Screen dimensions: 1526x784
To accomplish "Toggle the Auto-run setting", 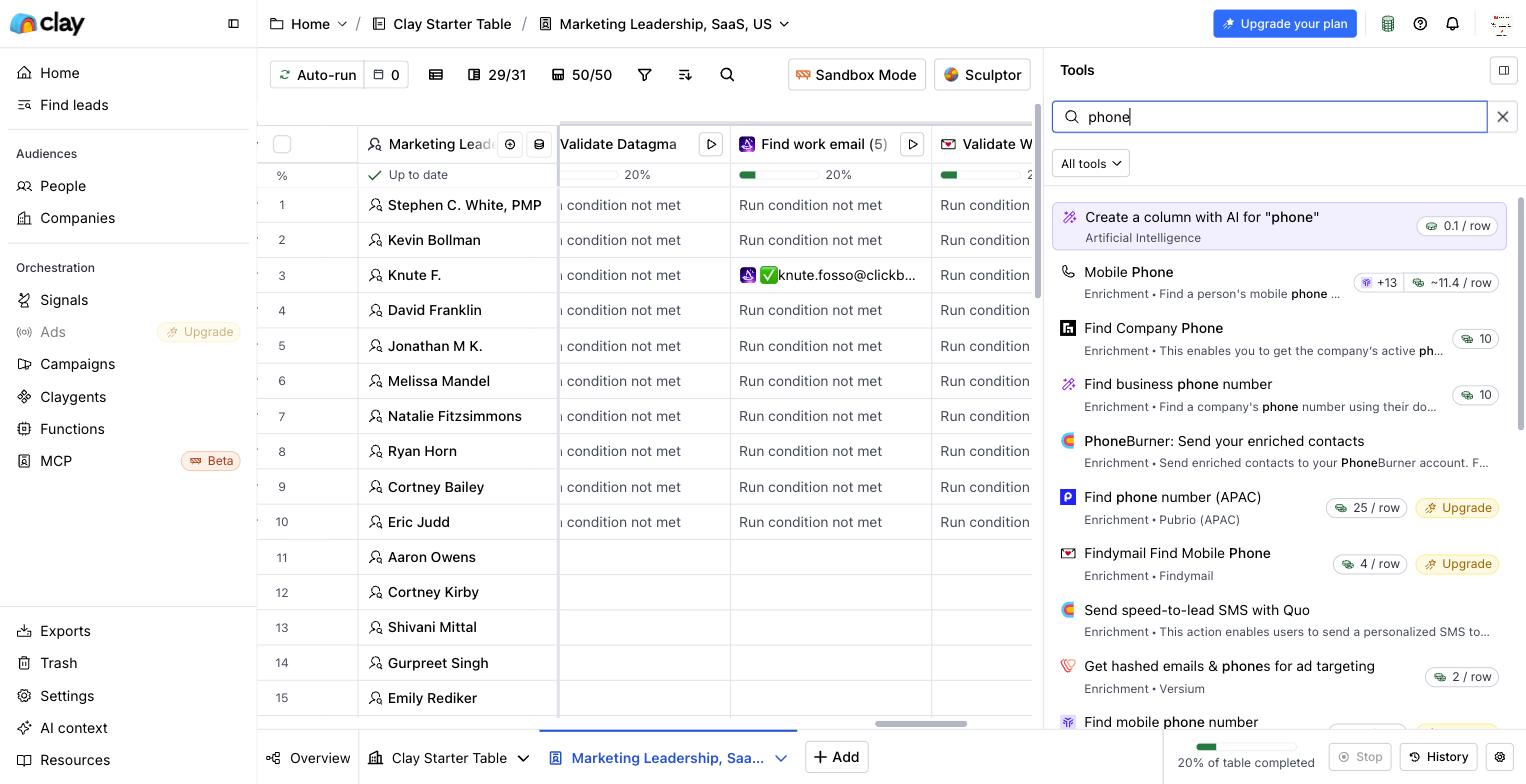I will [317, 74].
